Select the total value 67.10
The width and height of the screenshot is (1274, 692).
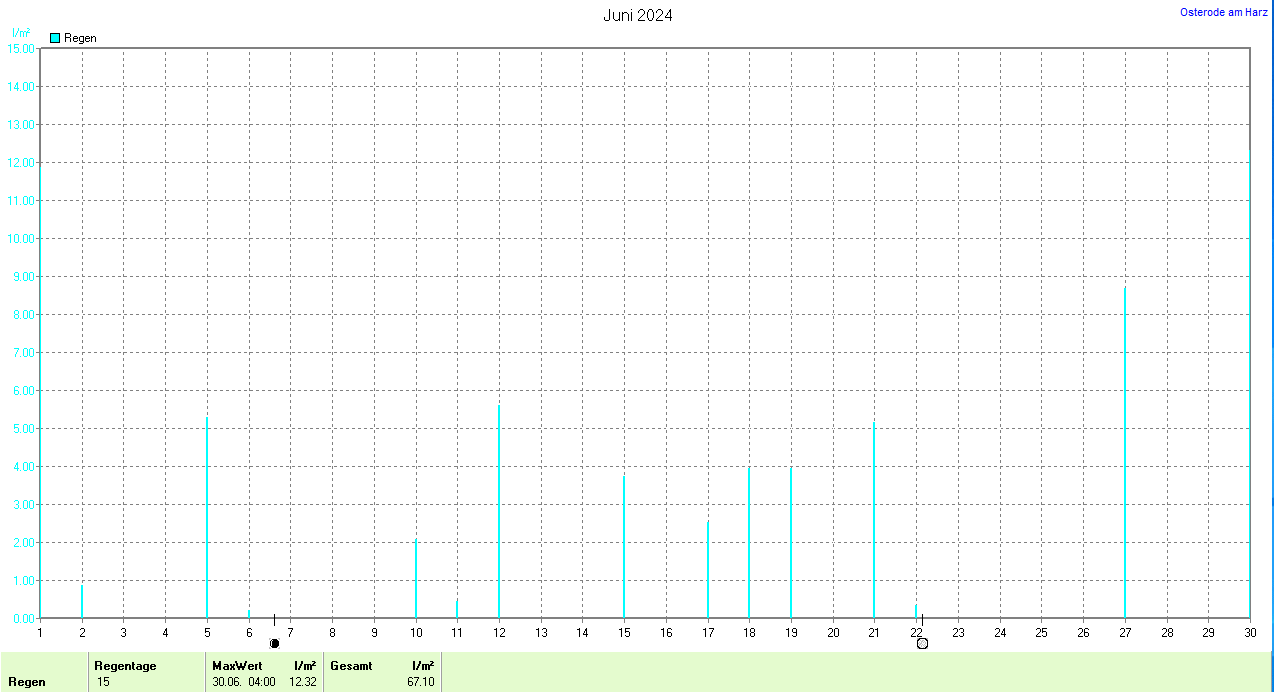point(420,682)
